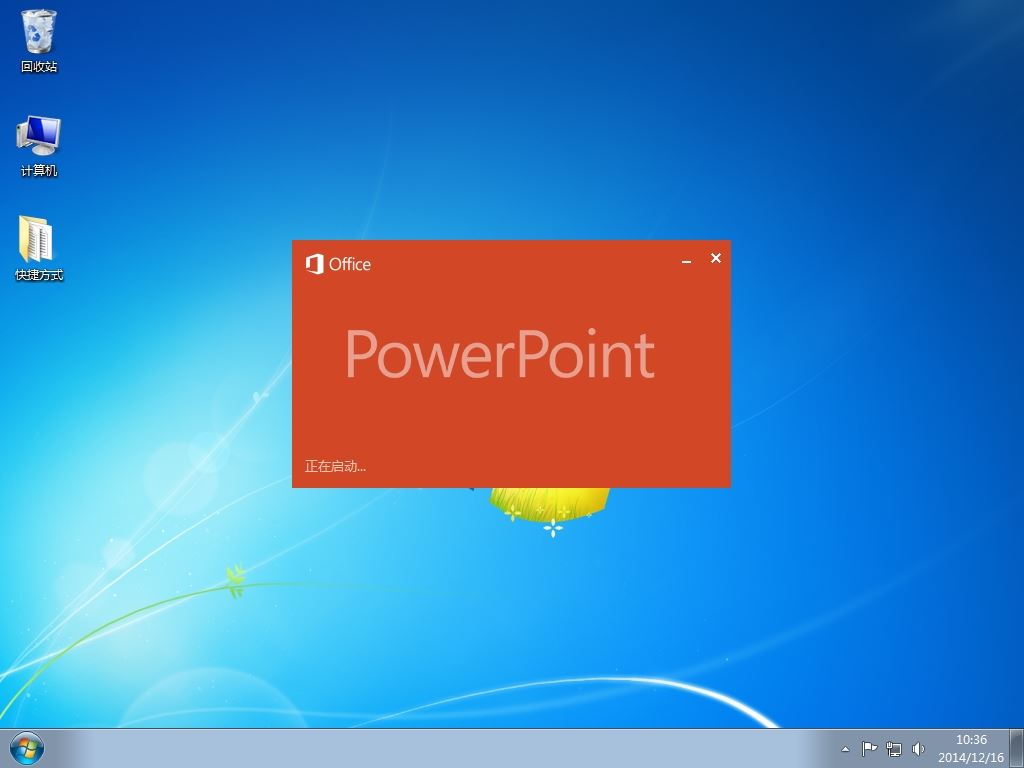
Task: Click the date 2014/12/16 in the taskbar
Action: click(x=971, y=758)
